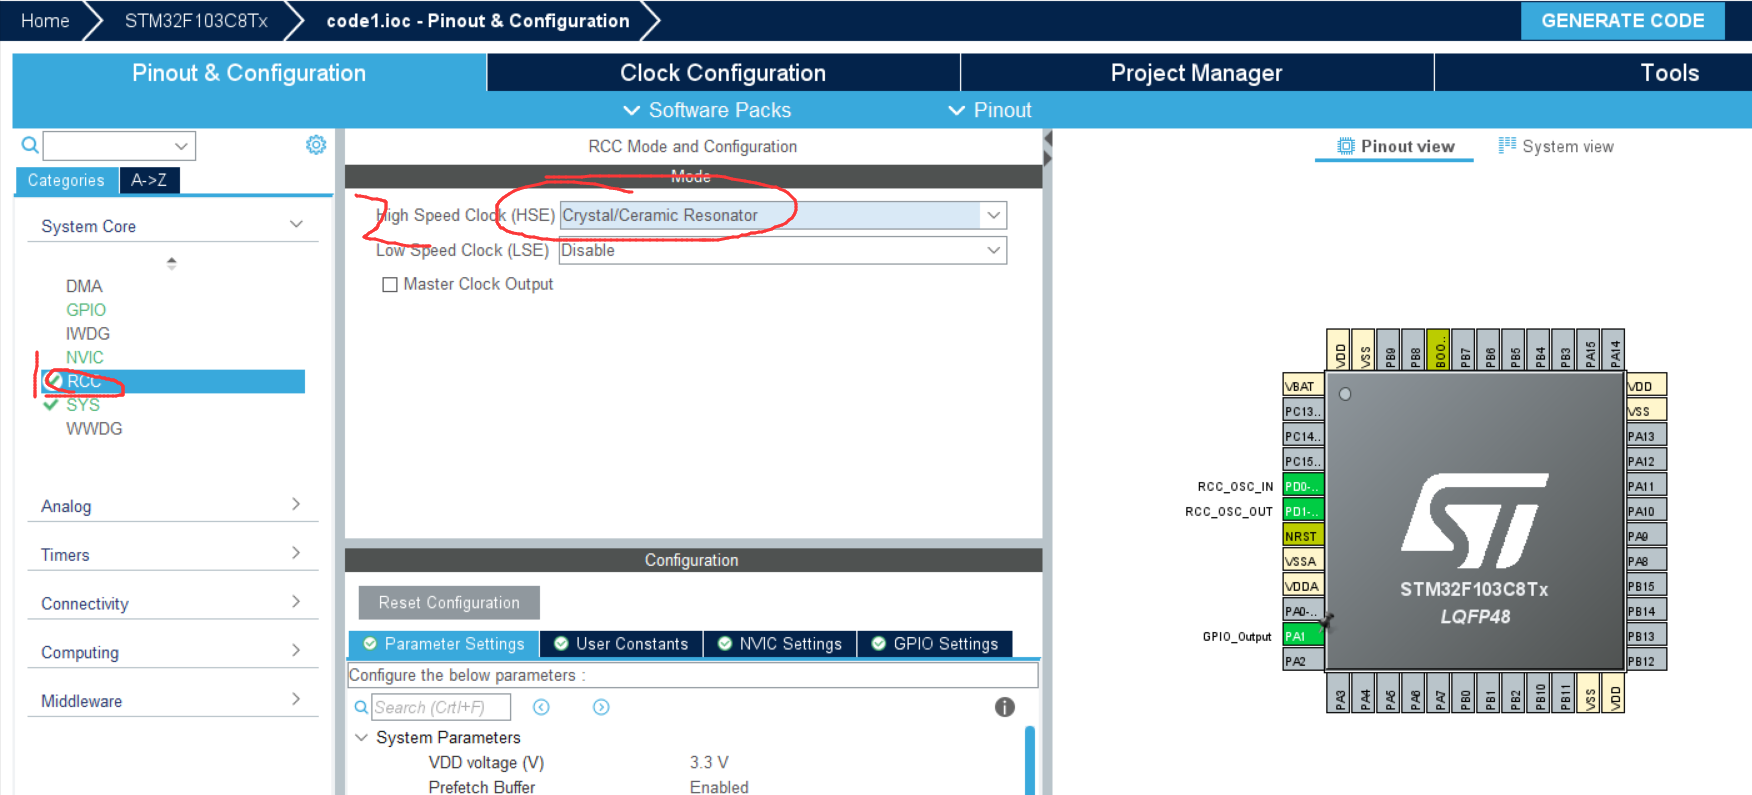Collapse the System Parameters tree node

point(361,737)
